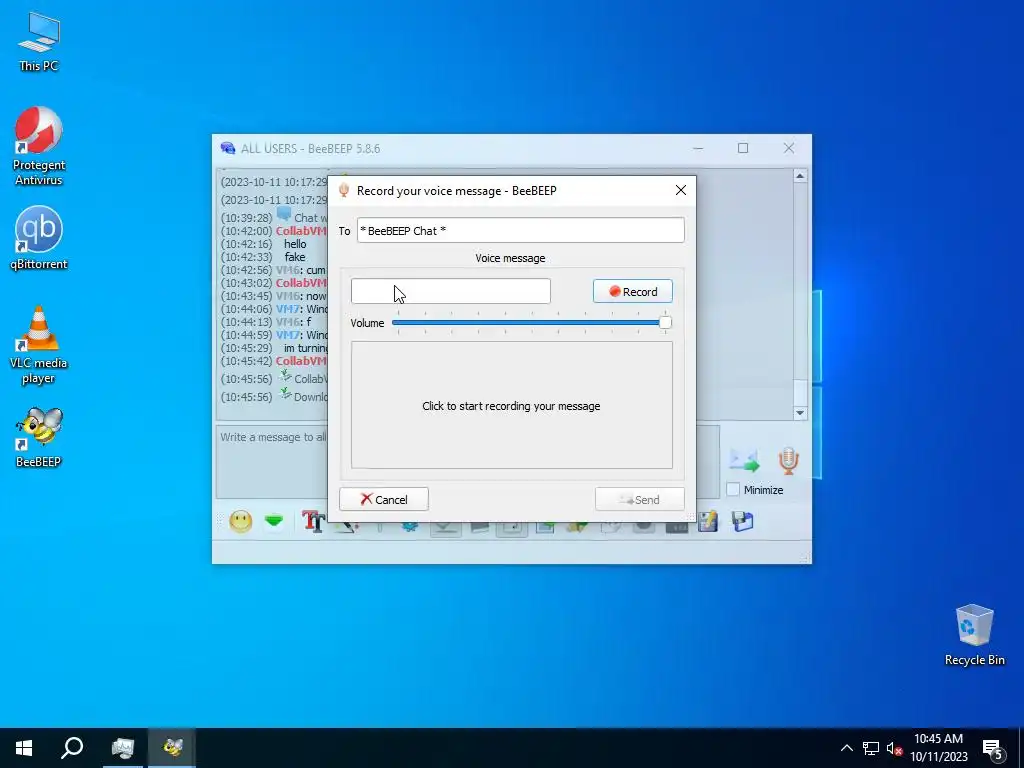This screenshot has width=1024, height=768.
Task: Click the greyed-out Send button
Action: 639,500
